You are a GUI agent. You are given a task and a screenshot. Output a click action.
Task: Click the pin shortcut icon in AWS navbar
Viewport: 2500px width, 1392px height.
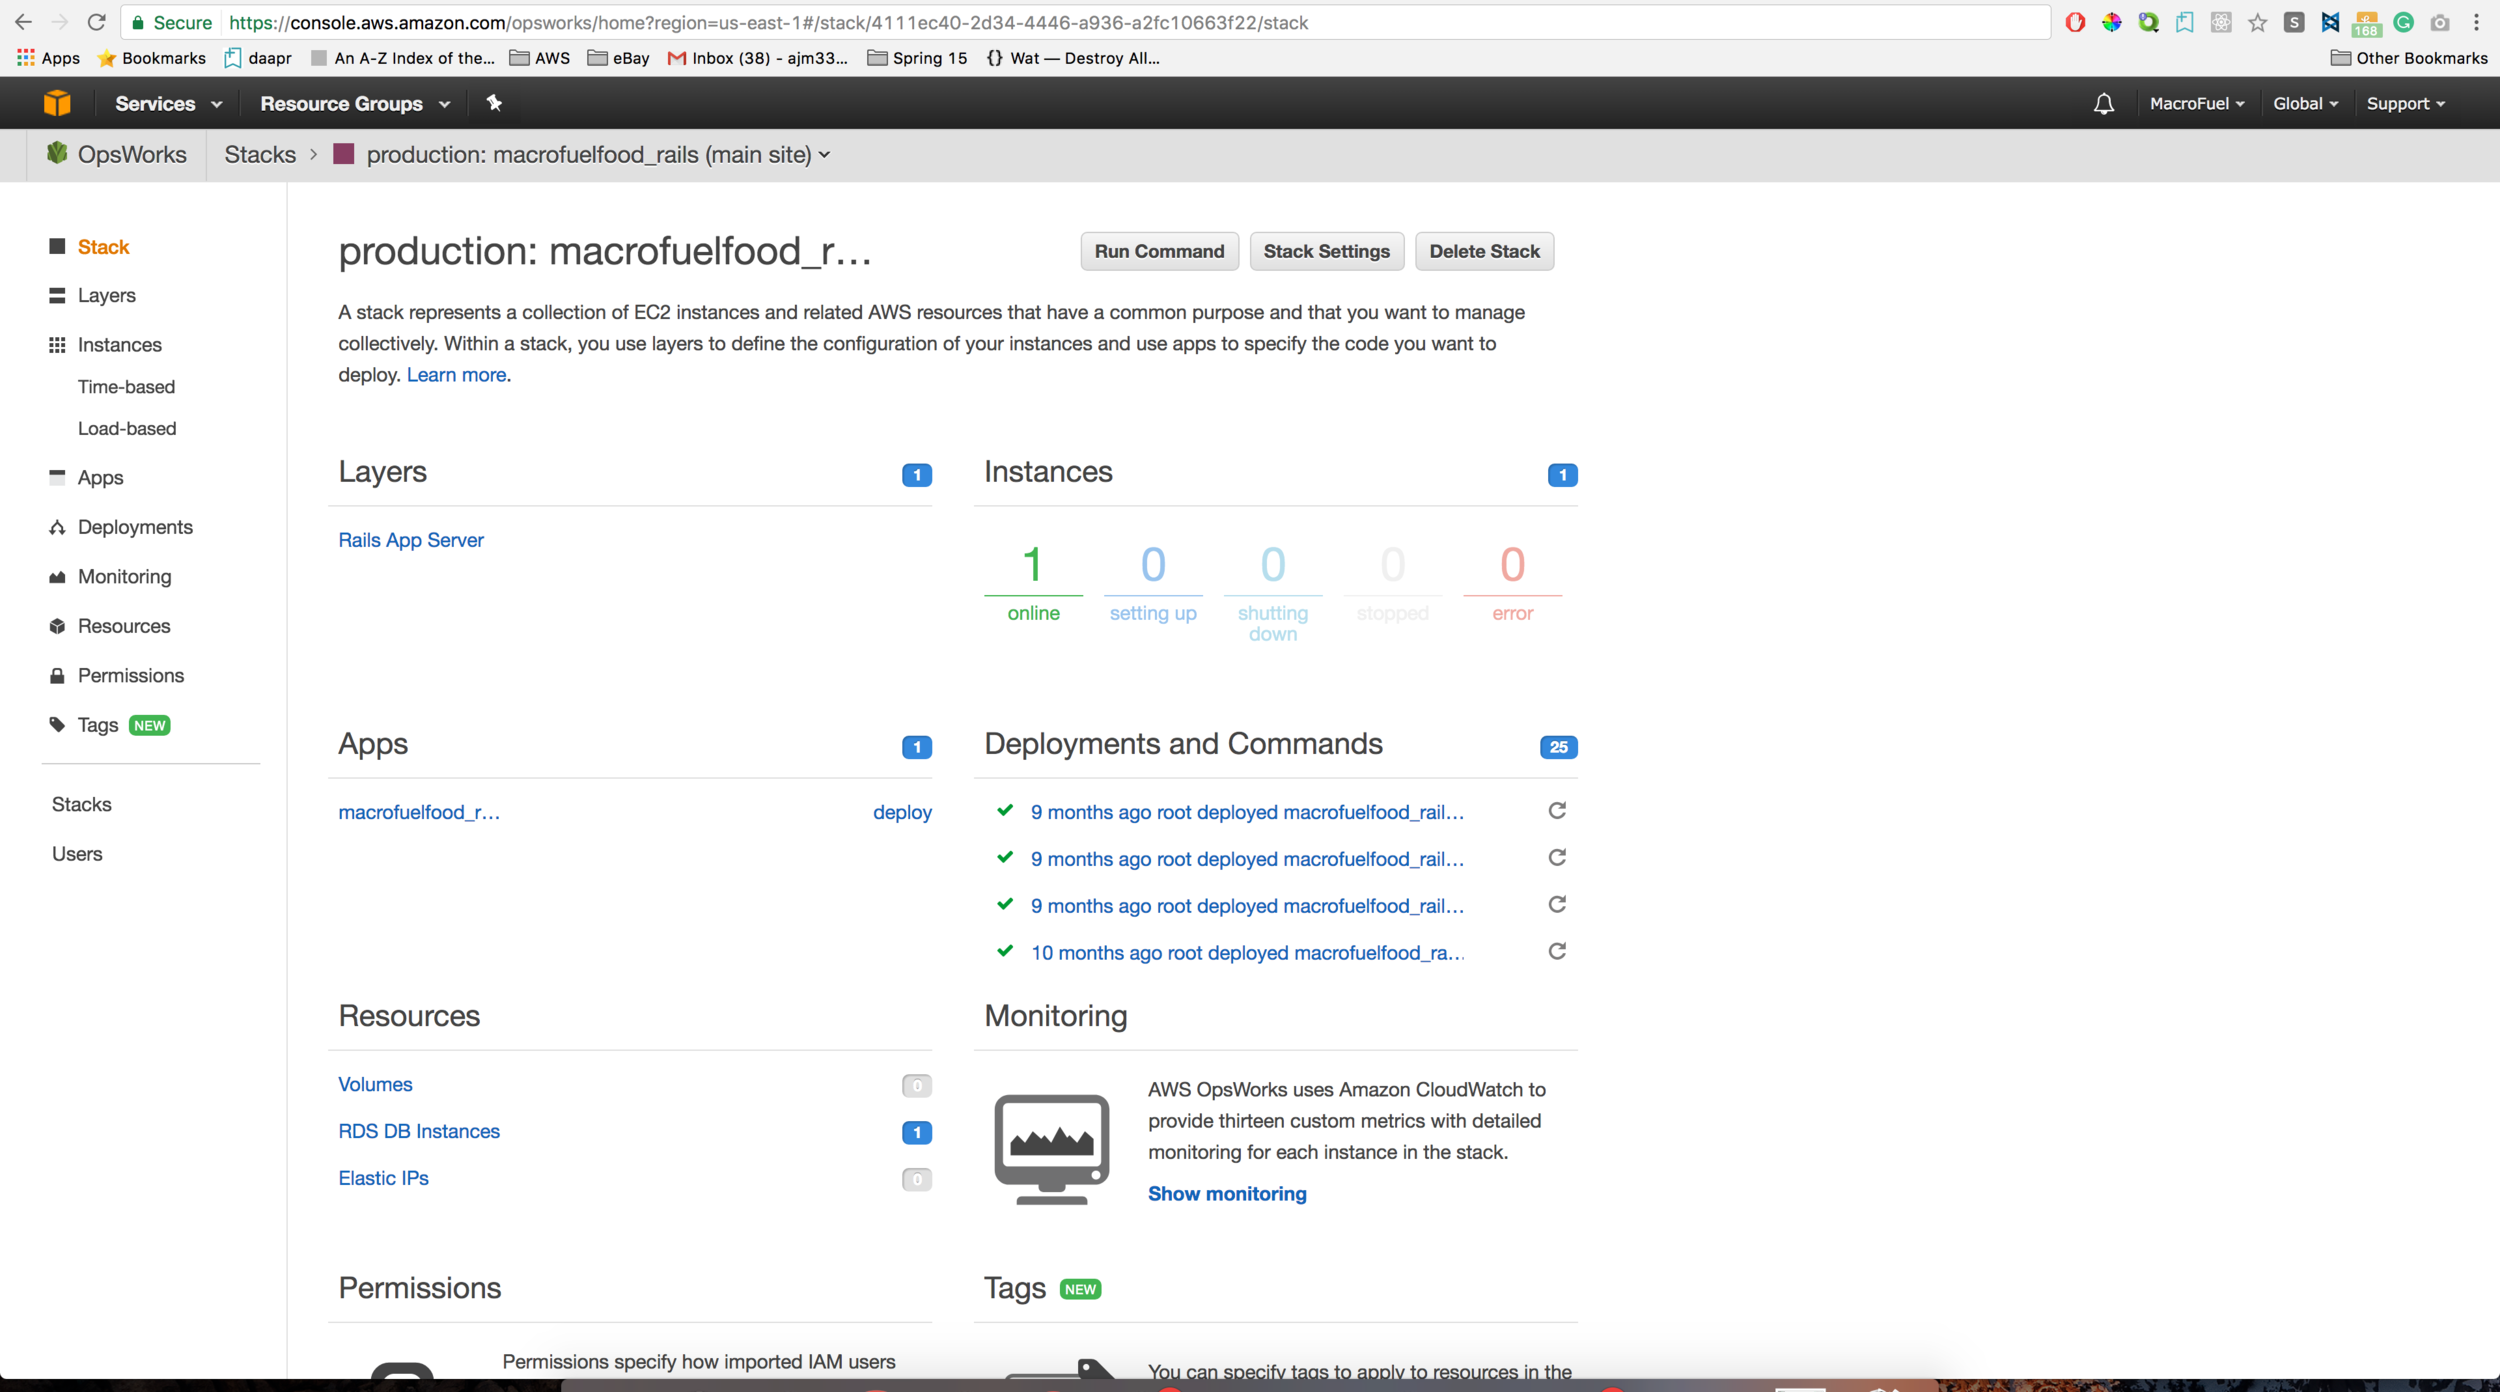[x=494, y=102]
